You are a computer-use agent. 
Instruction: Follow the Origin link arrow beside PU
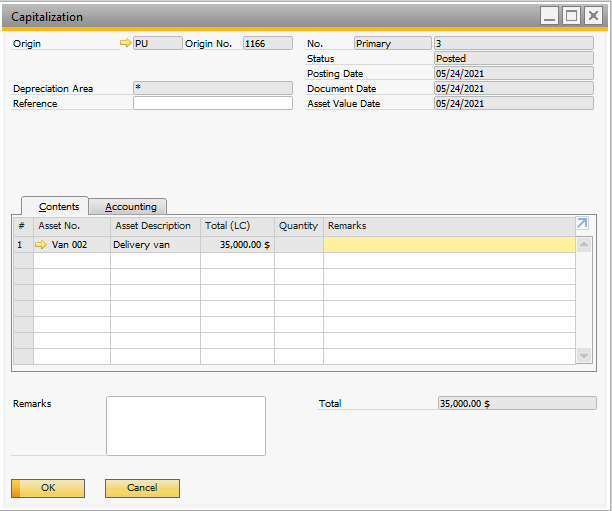coord(125,43)
